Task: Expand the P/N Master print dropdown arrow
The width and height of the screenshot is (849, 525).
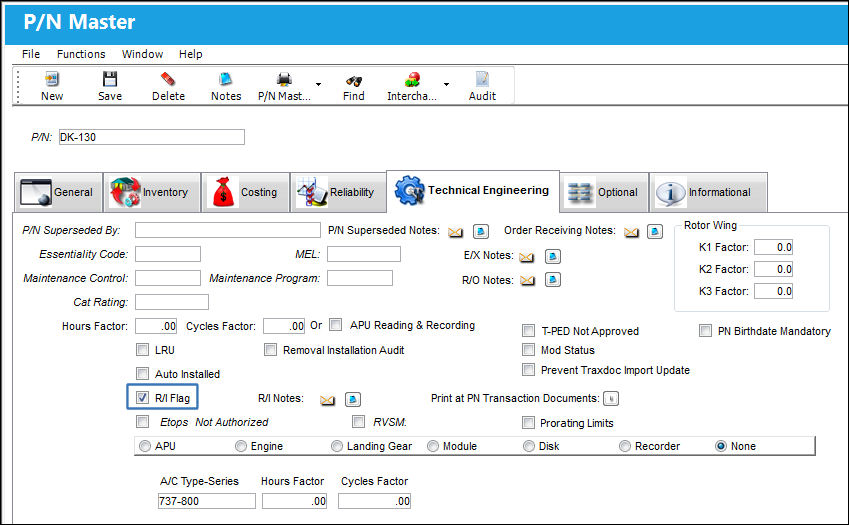Action: [x=318, y=84]
